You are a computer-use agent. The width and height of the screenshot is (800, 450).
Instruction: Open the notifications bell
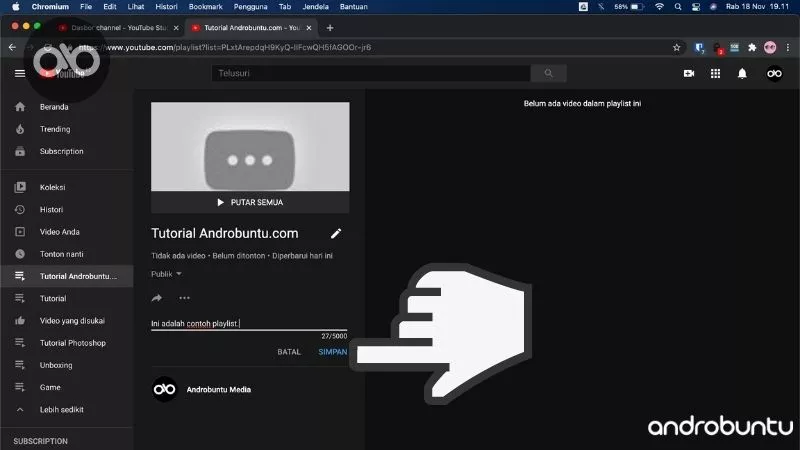coord(742,73)
